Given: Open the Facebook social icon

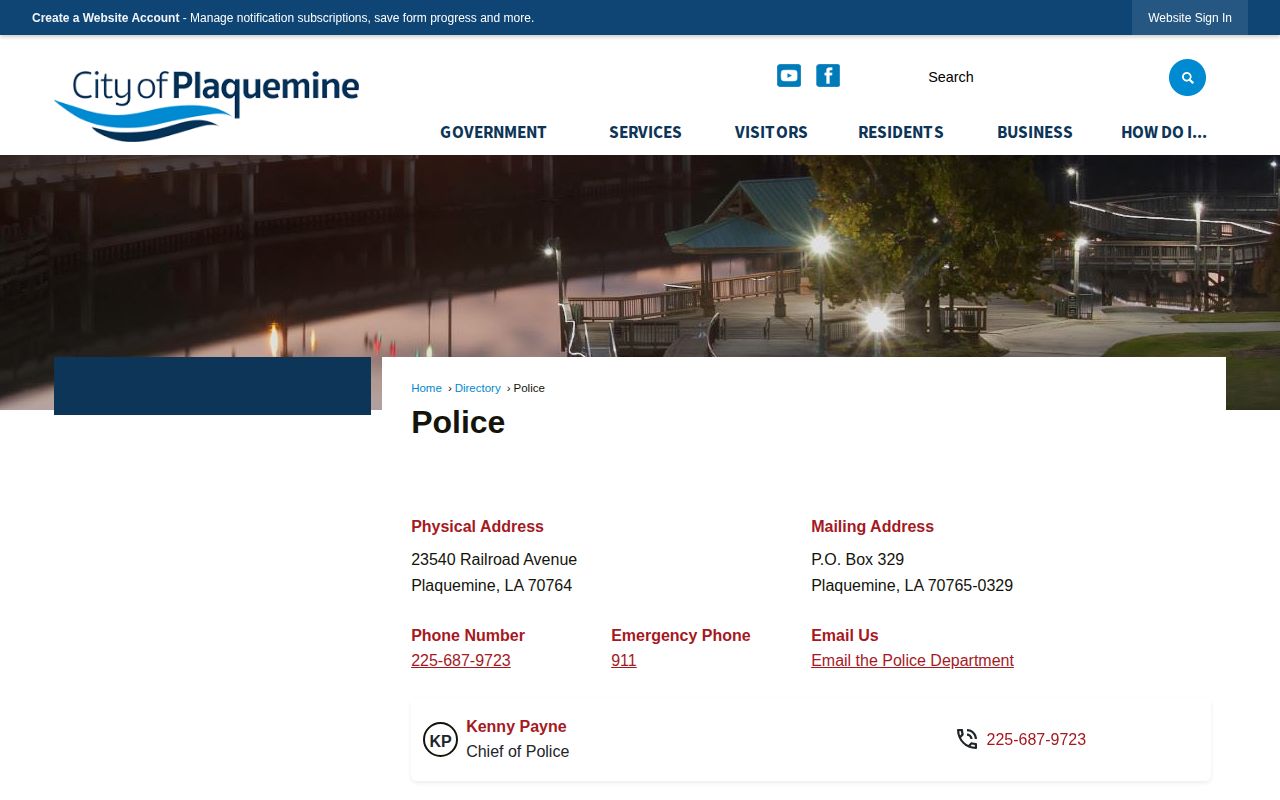Looking at the screenshot, I should [828, 75].
